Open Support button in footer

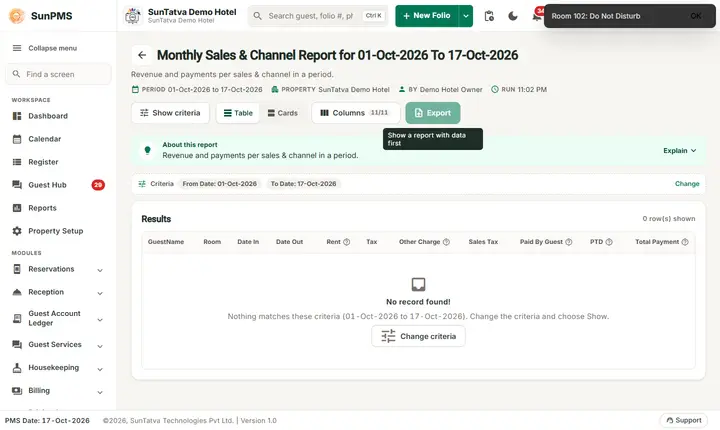click(x=684, y=420)
